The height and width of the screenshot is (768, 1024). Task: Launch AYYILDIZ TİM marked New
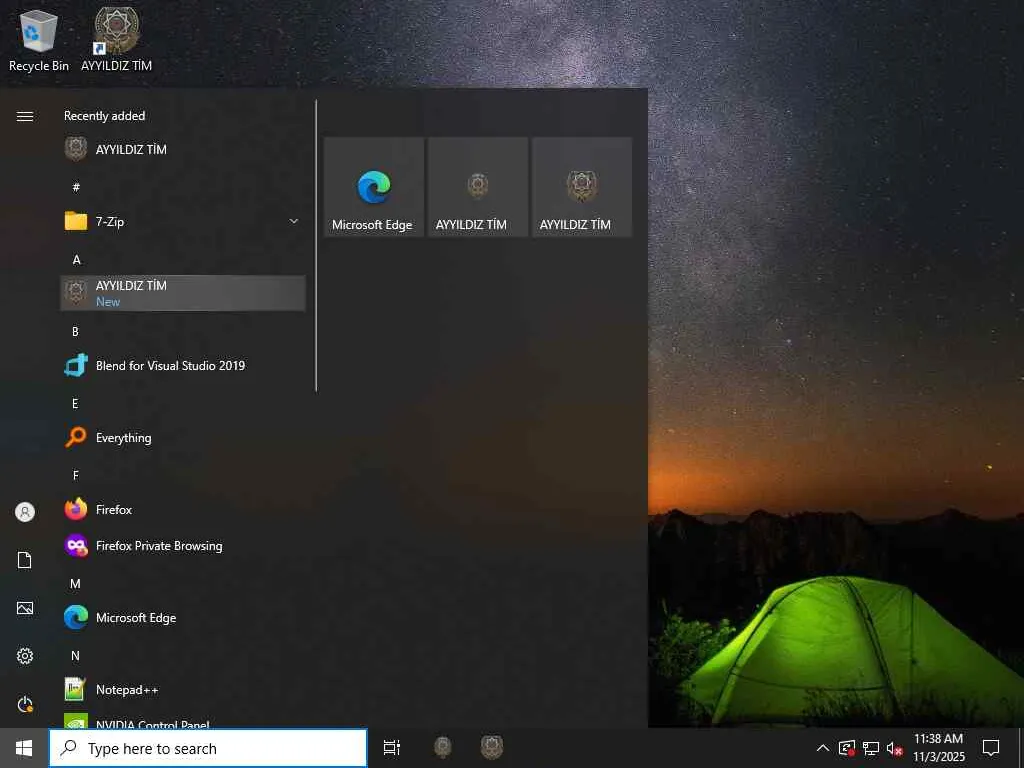coord(183,293)
